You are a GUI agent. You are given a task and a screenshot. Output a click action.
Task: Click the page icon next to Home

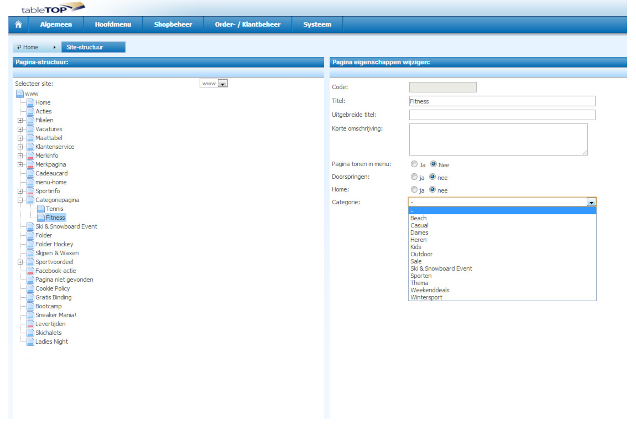coord(30,103)
